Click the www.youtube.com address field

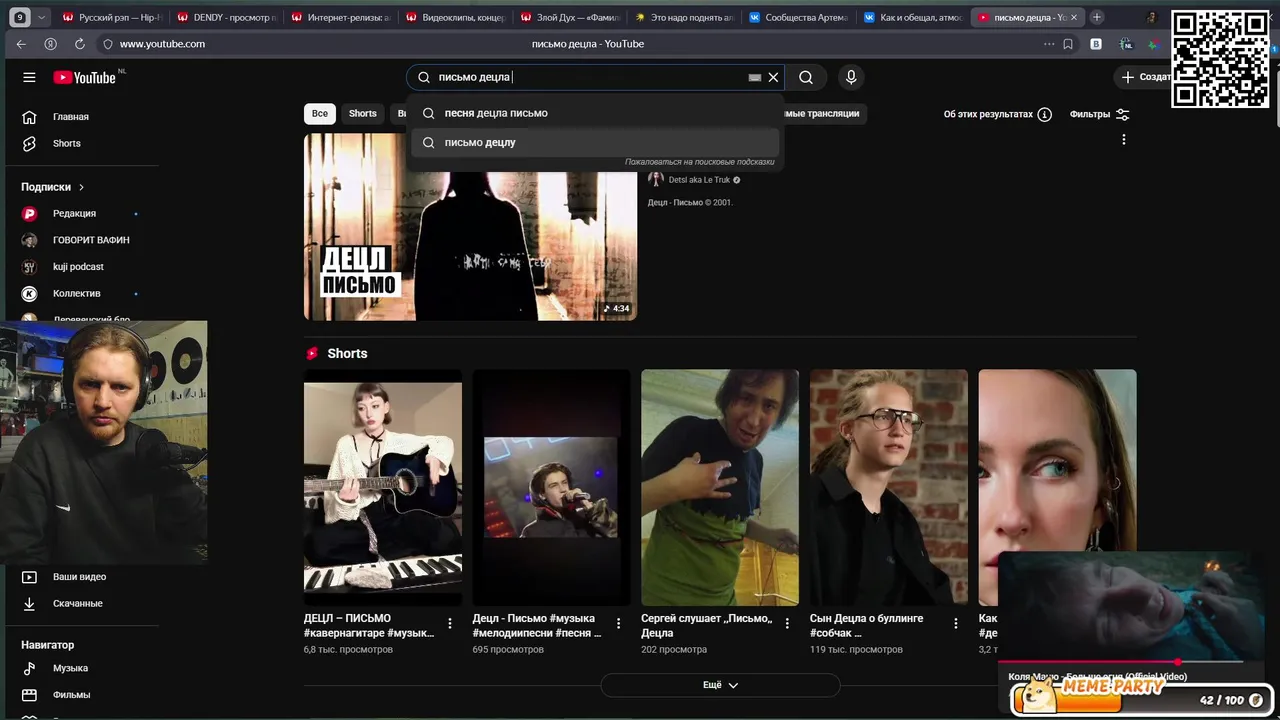(162, 44)
